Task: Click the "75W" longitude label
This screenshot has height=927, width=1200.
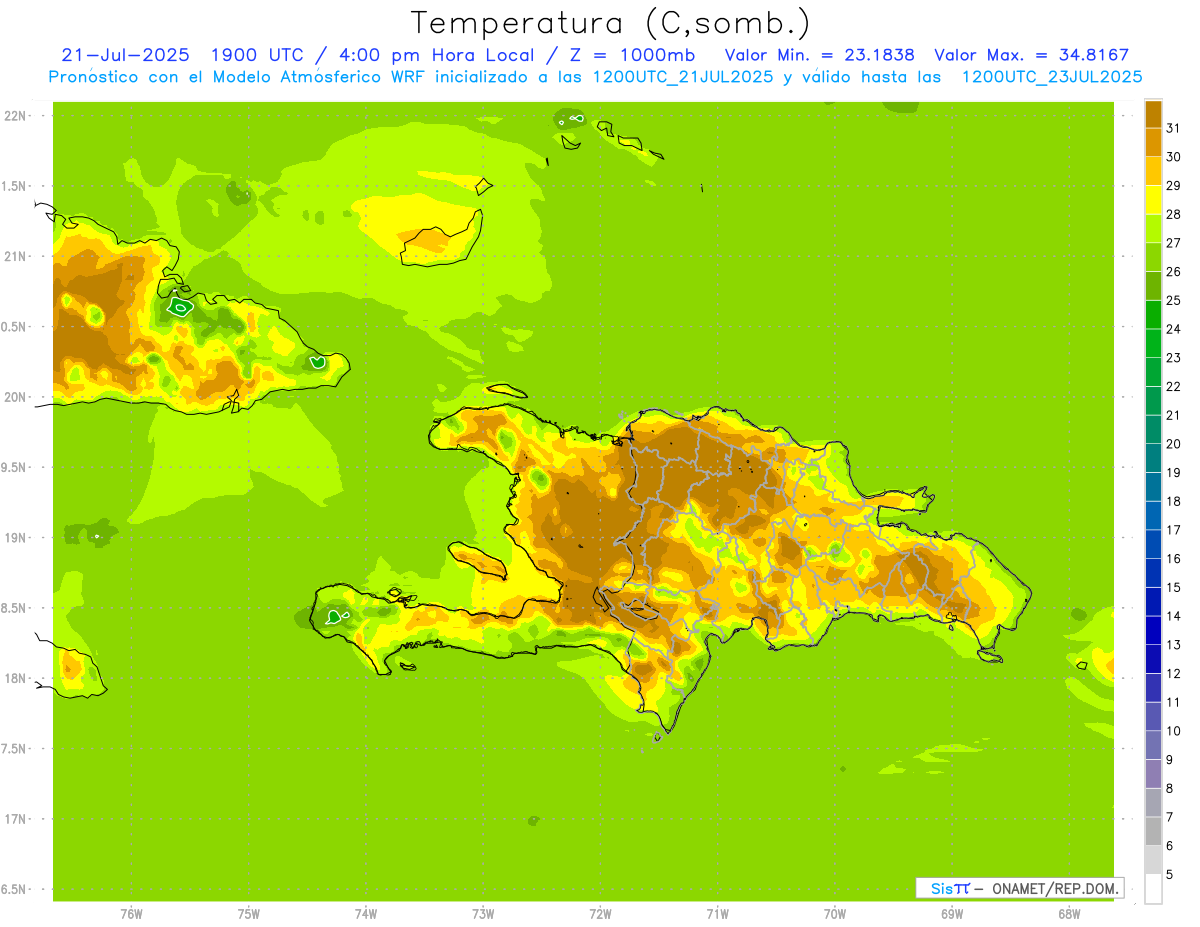Action: (249, 915)
